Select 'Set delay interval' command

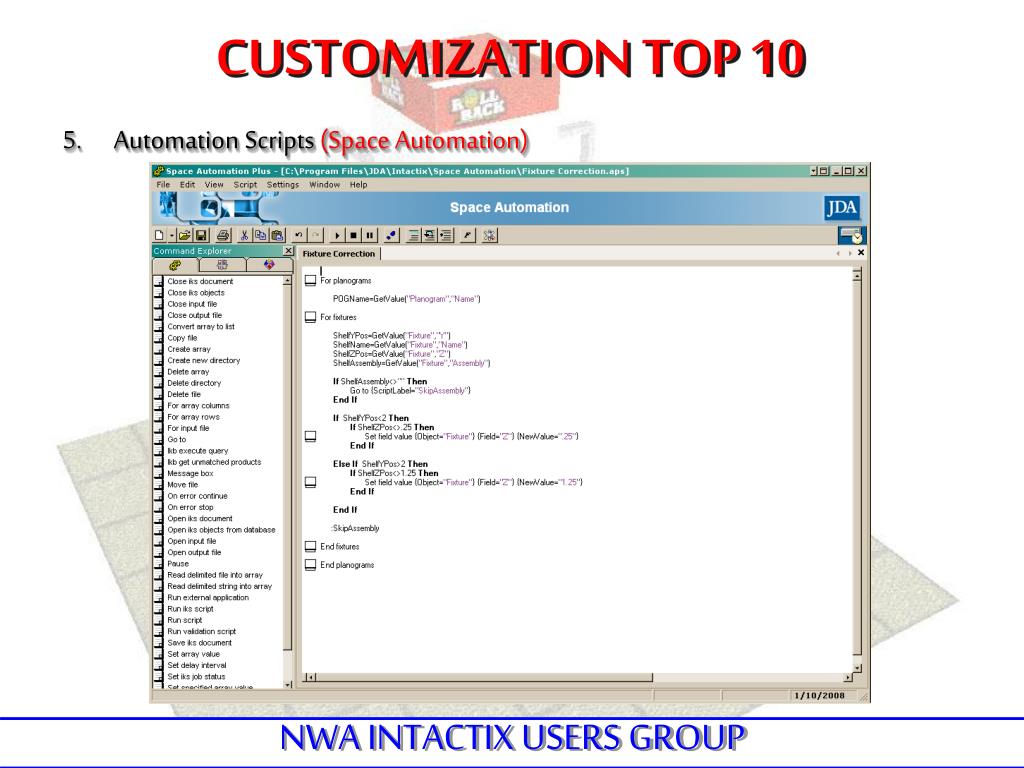[197, 665]
